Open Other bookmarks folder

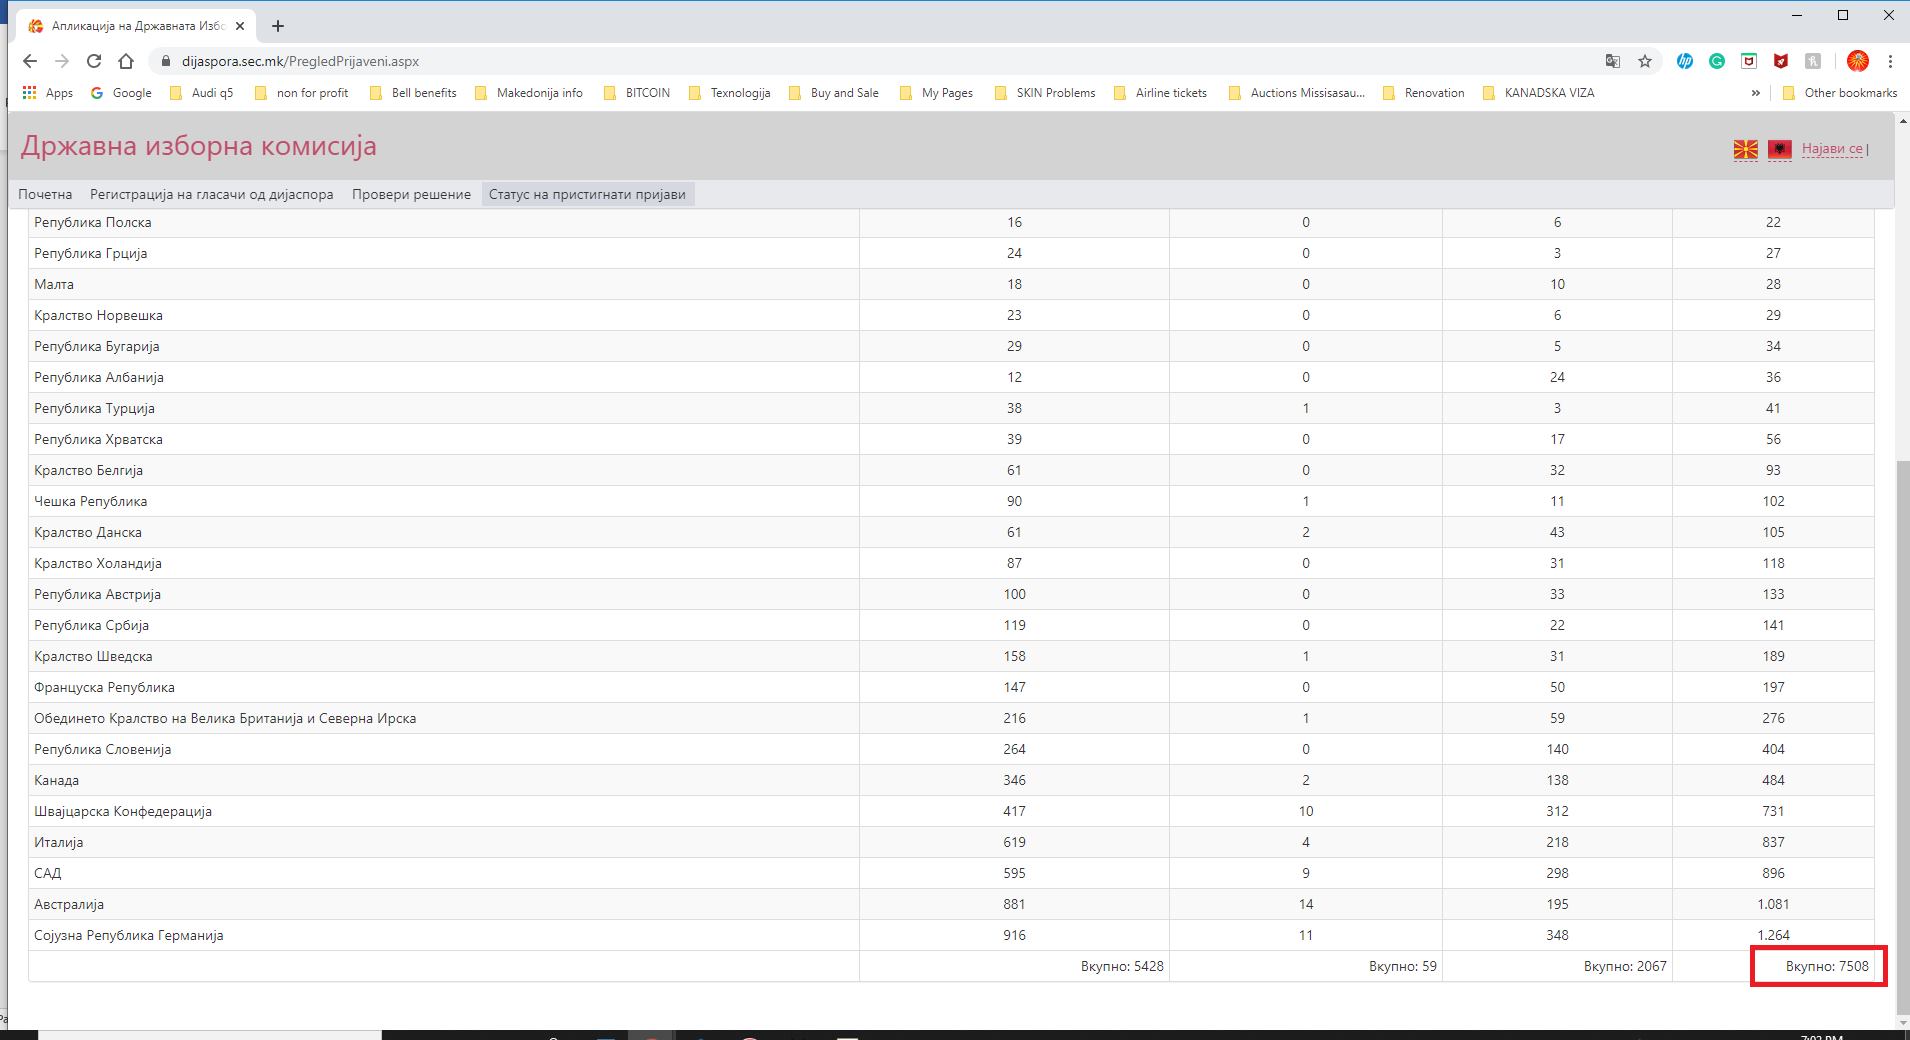[1839, 93]
